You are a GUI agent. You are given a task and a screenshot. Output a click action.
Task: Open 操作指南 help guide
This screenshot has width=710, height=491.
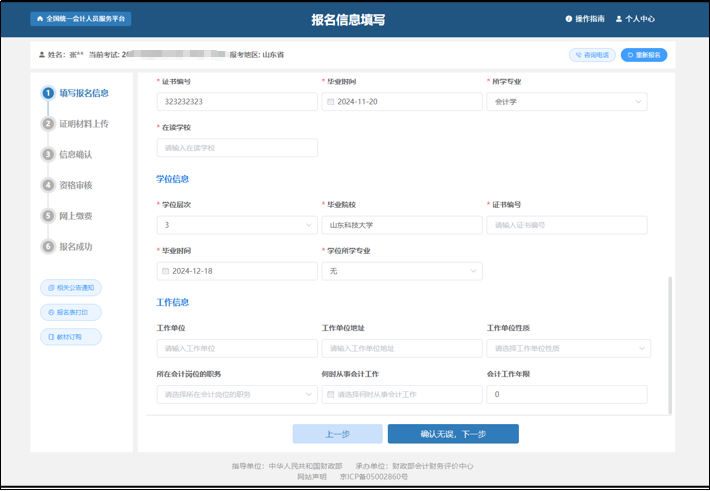pos(585,19)
